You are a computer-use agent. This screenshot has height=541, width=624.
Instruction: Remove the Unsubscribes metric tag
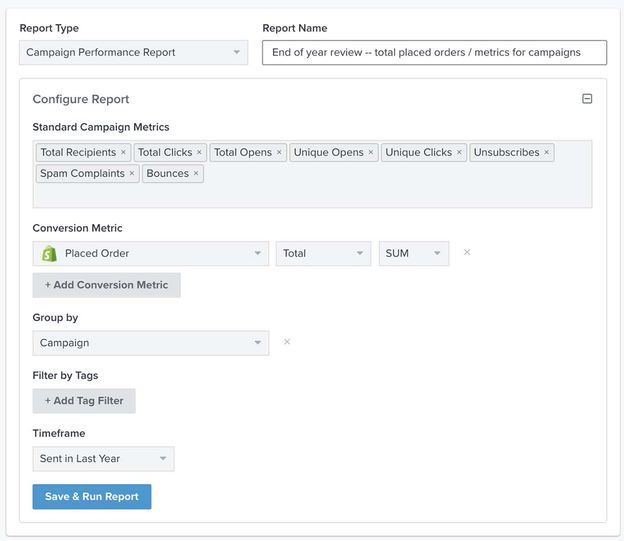(546, 152)
